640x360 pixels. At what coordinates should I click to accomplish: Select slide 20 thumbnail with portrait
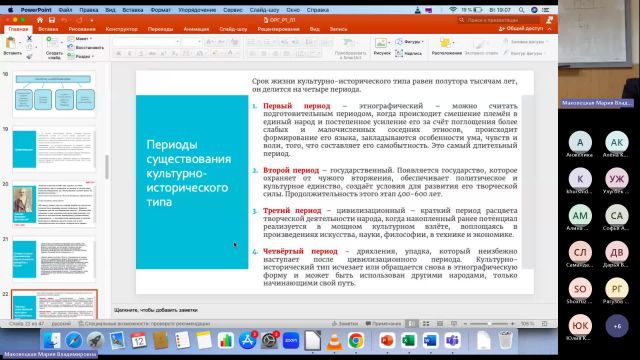[x=54, y=204]
